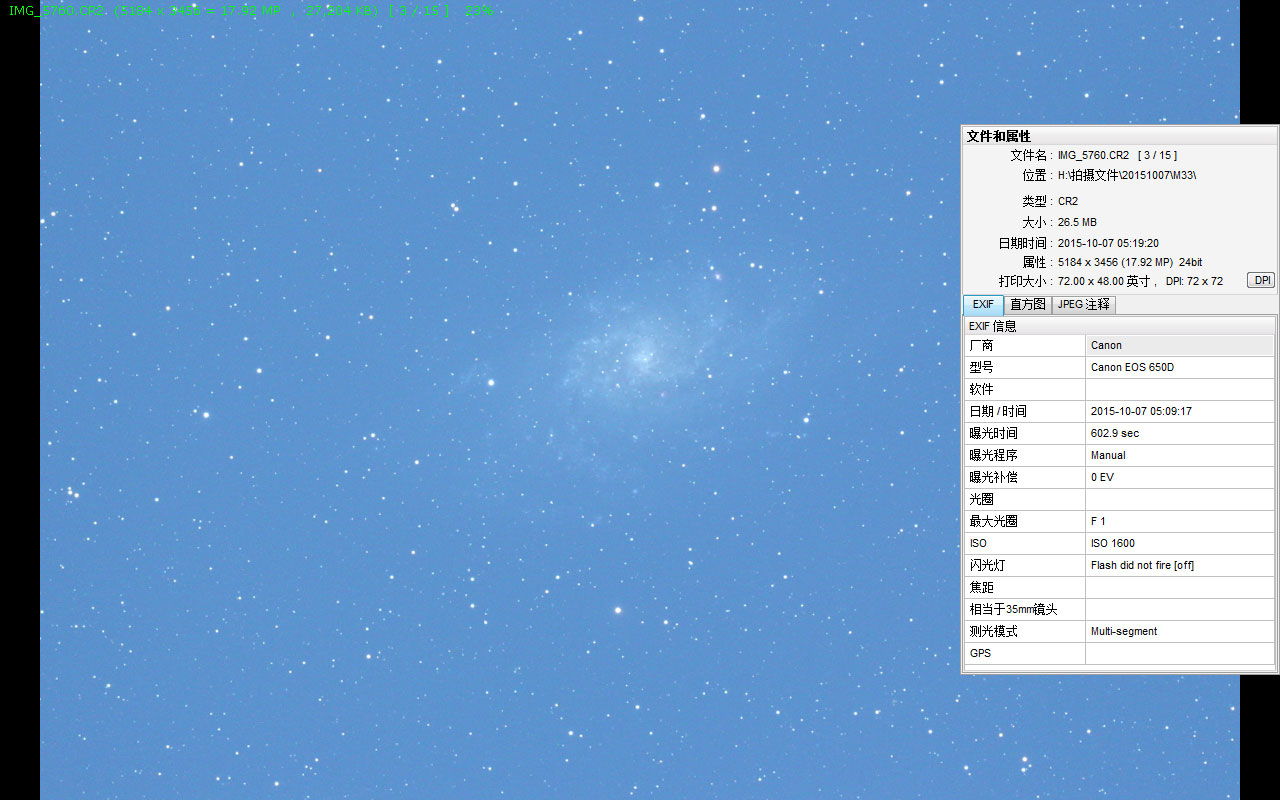
Task: Click the path H:\拍摄文件\20151007\M33\
Action: (x=1127, y=175)
